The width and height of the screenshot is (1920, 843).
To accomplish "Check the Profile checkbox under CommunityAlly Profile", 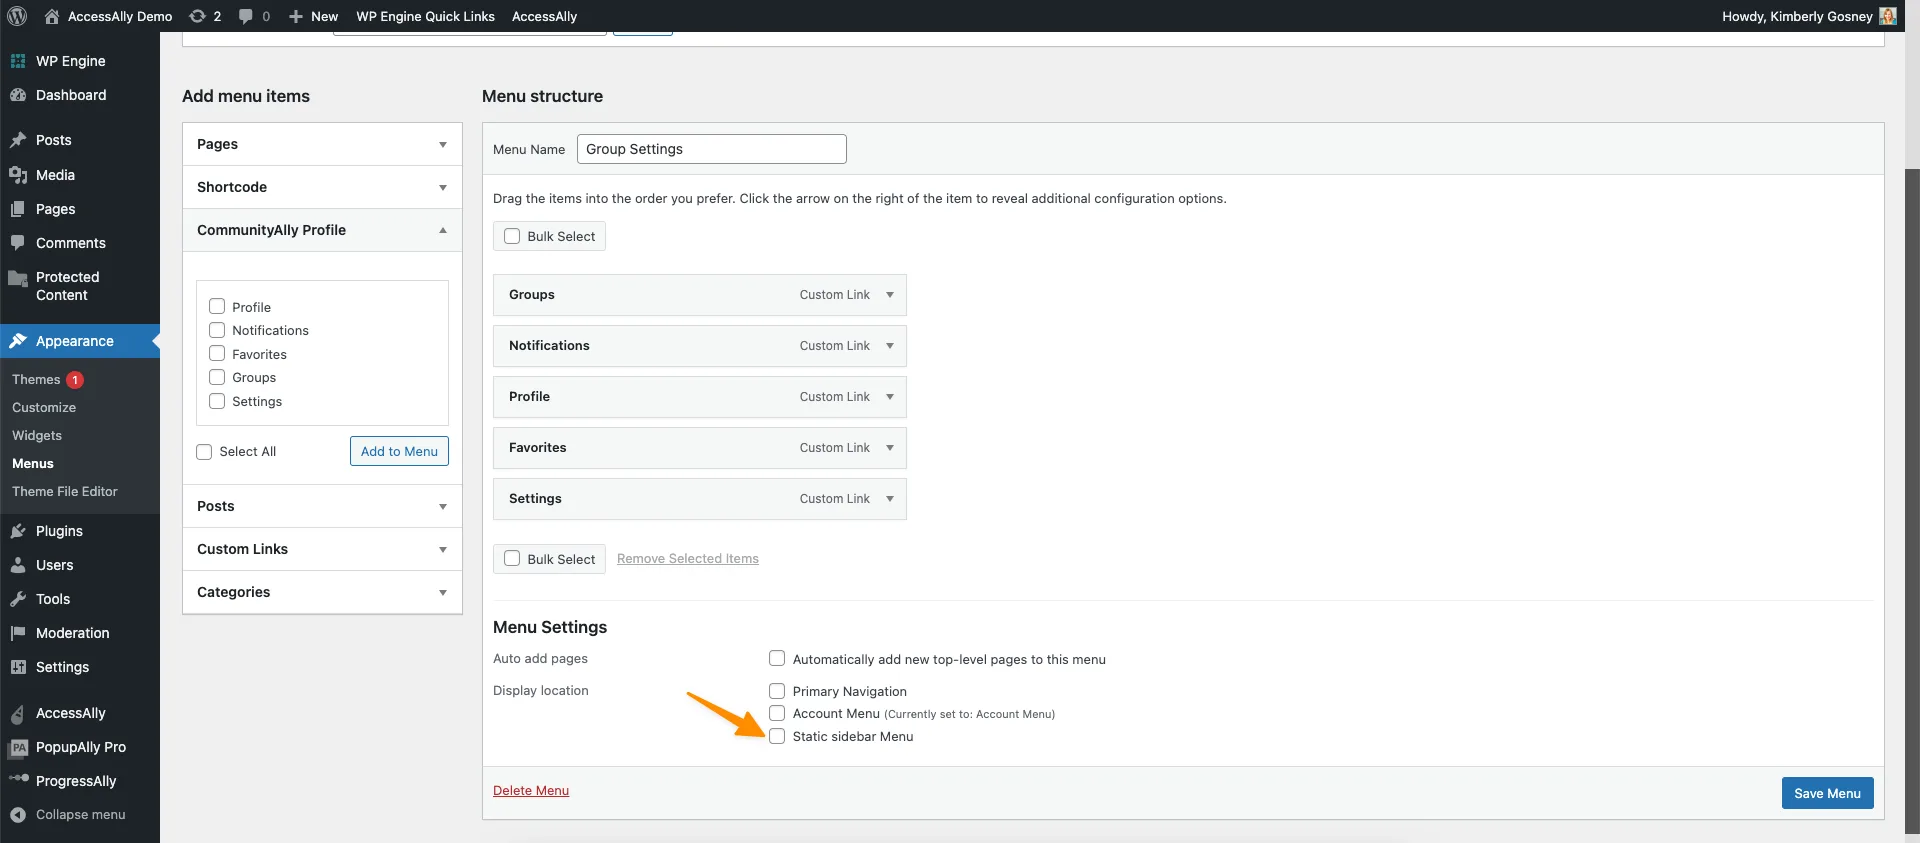I will click(x=217, y=306).
